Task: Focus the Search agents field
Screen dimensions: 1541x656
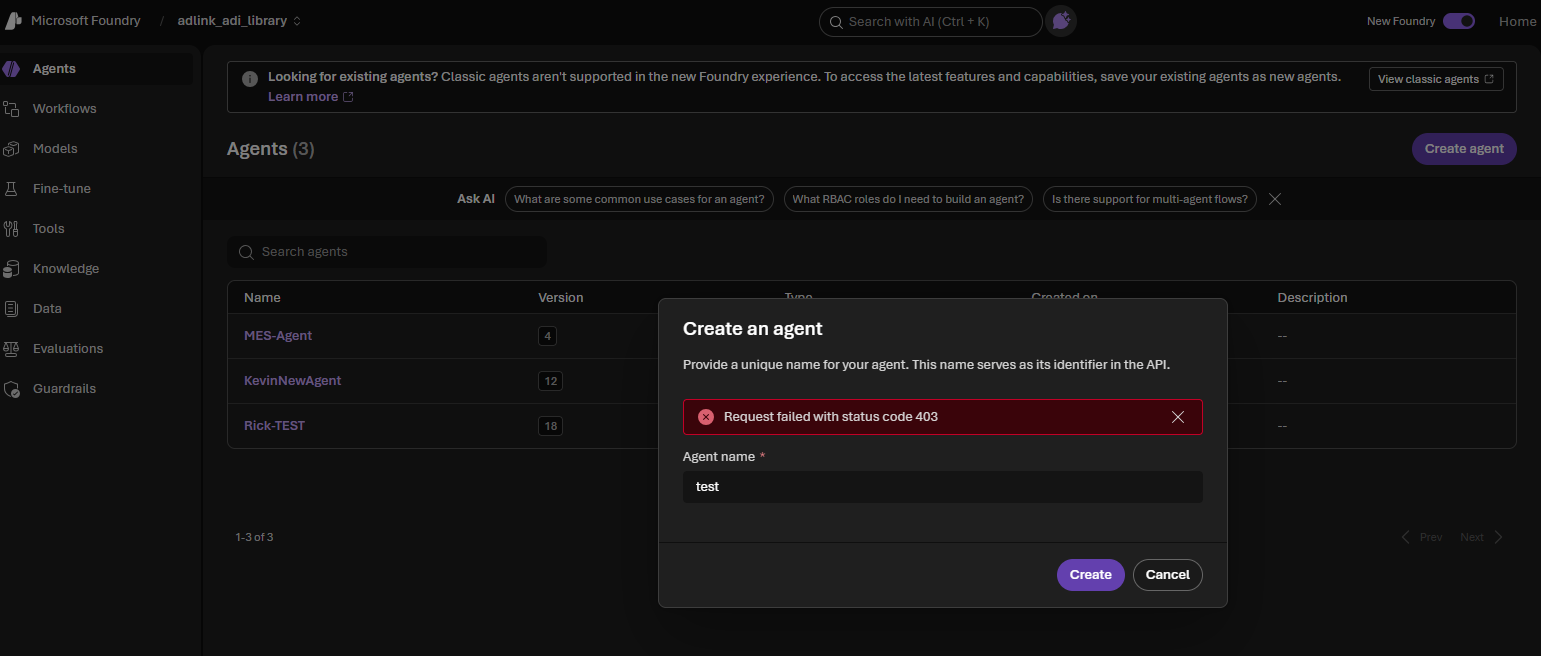Action: tap(387, 252)
